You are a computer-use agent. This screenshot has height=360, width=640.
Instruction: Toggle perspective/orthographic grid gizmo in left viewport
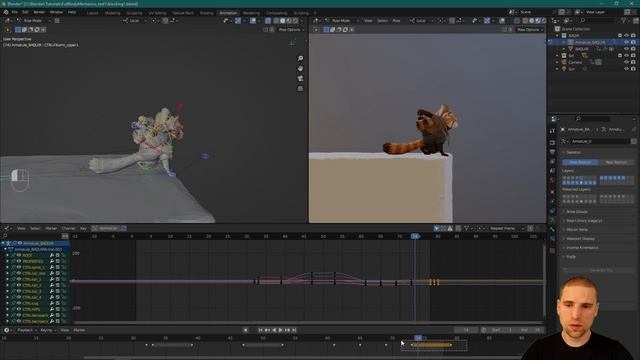(x=300, y=88)
